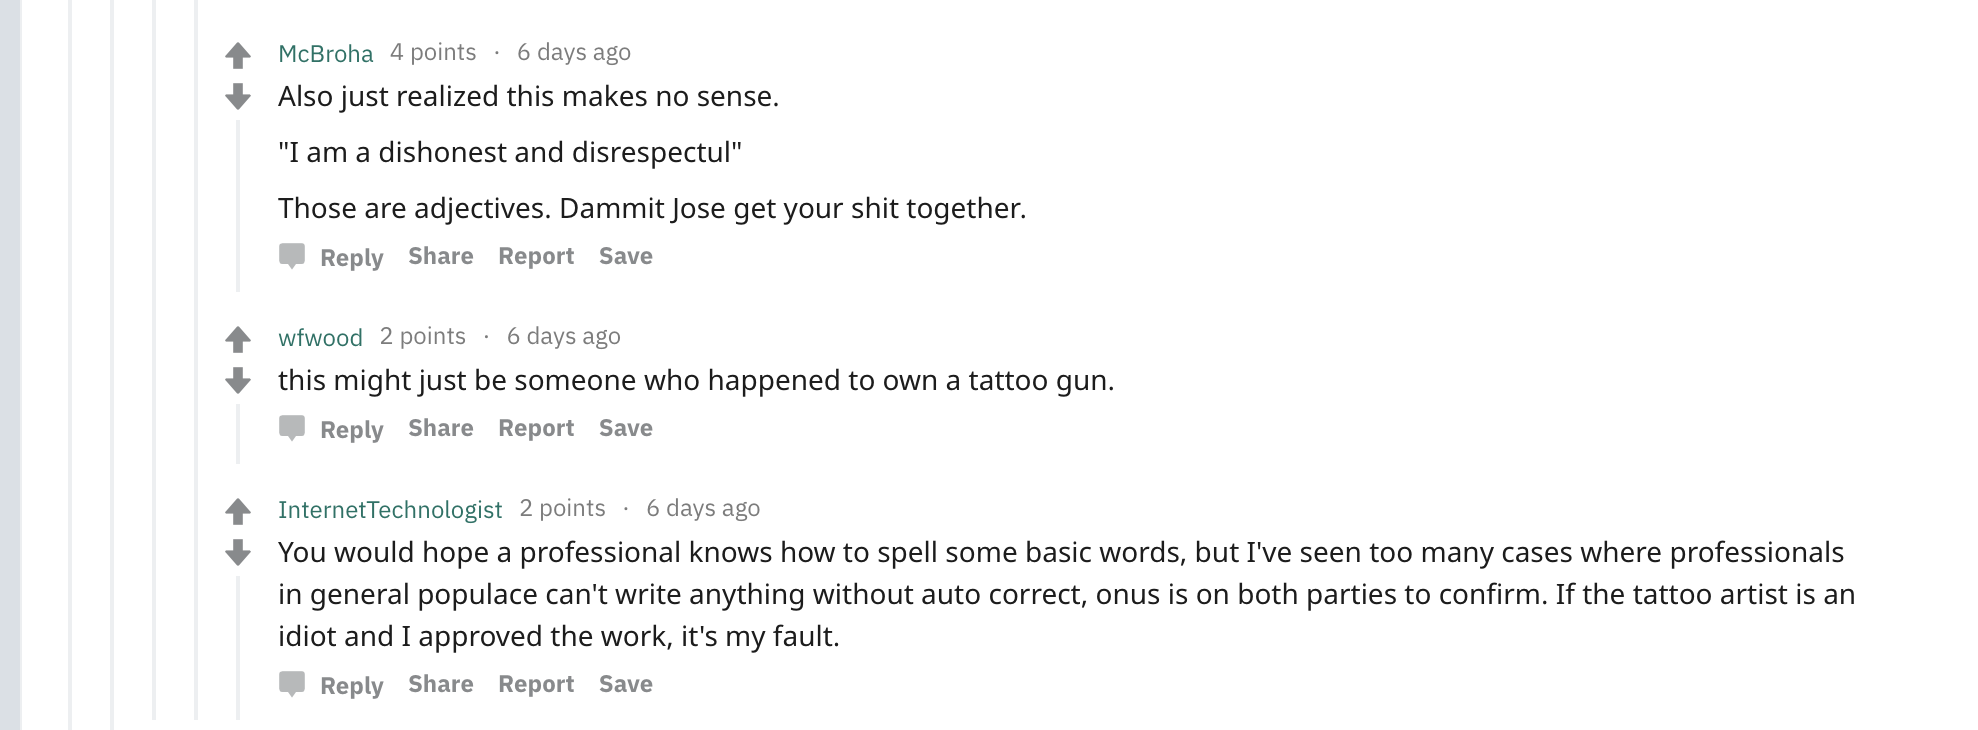Share InternetTechnologist's comment
This screenshot has height=730, width=1978.
pyautogui.click(x=441, y=684)
